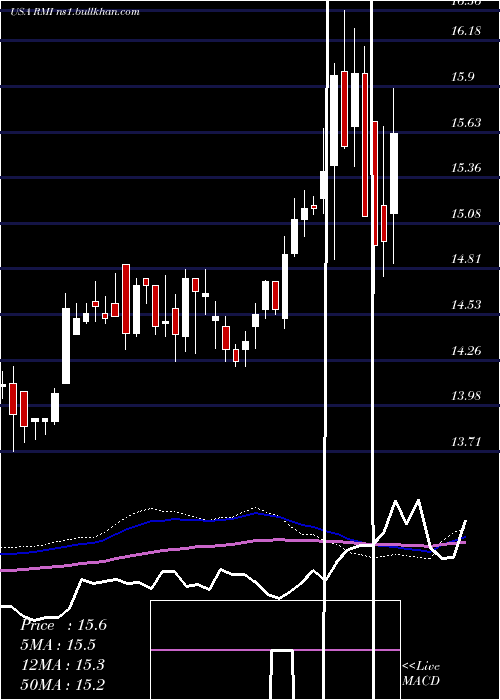Click the <<Live MACD label
The image size is (500, 700).
tap(421, 673)
